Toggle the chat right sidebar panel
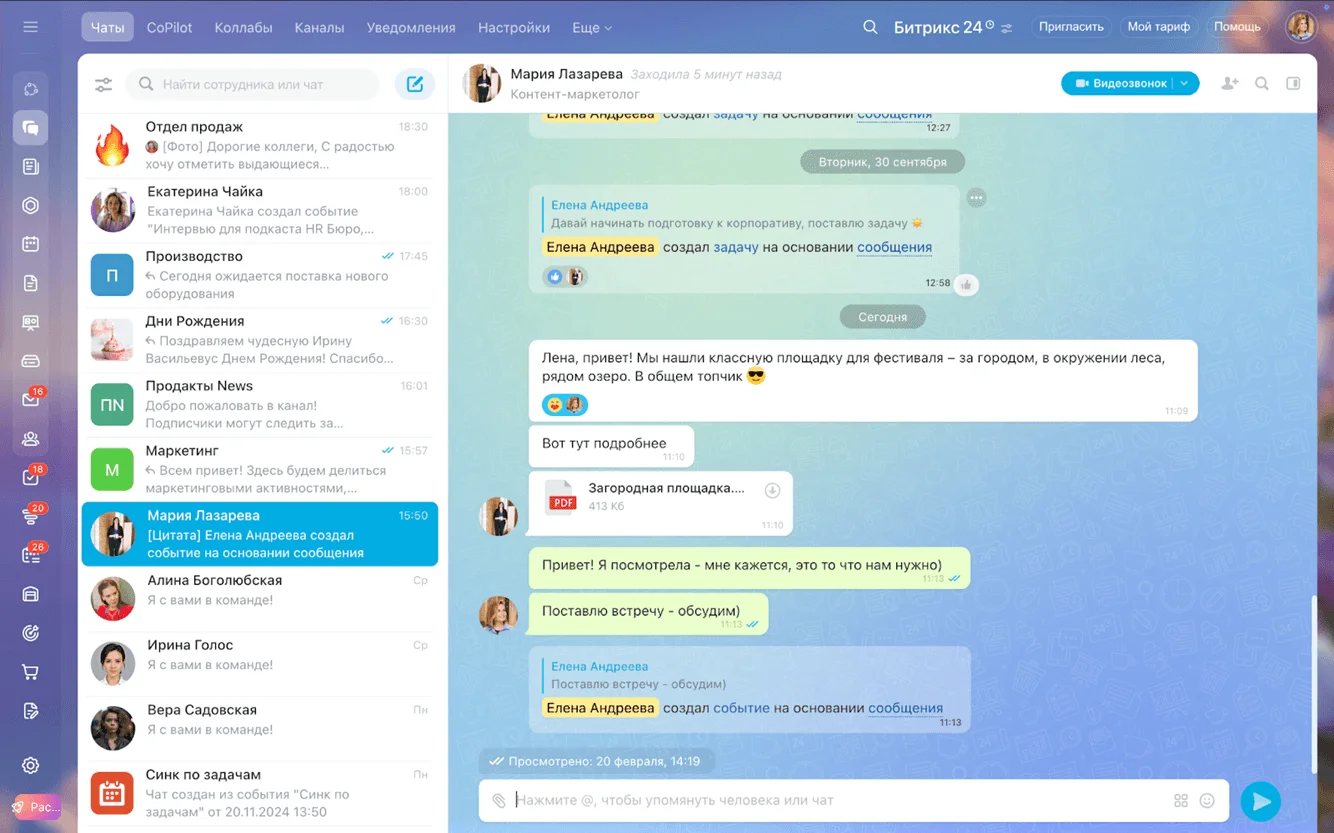This screenshot has width=1334, height=833. click(1293, 84)
